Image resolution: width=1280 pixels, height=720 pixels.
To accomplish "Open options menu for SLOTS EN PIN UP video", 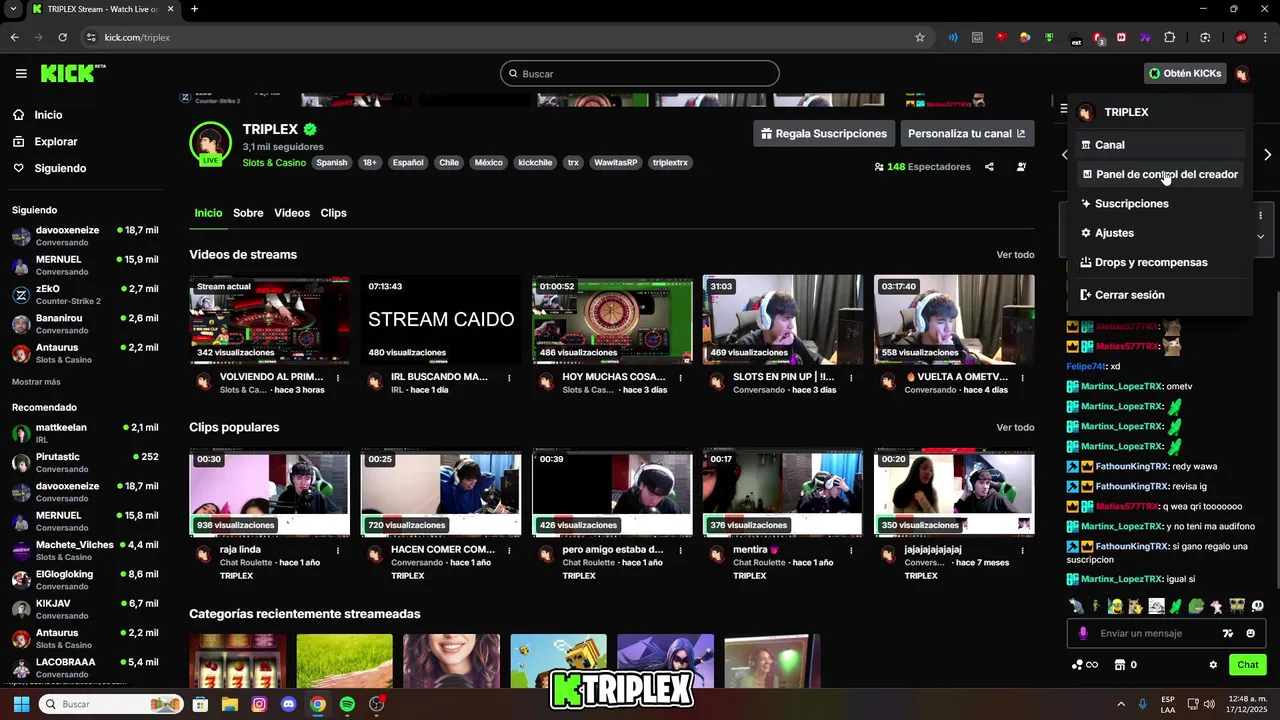I will click(851, 378).
